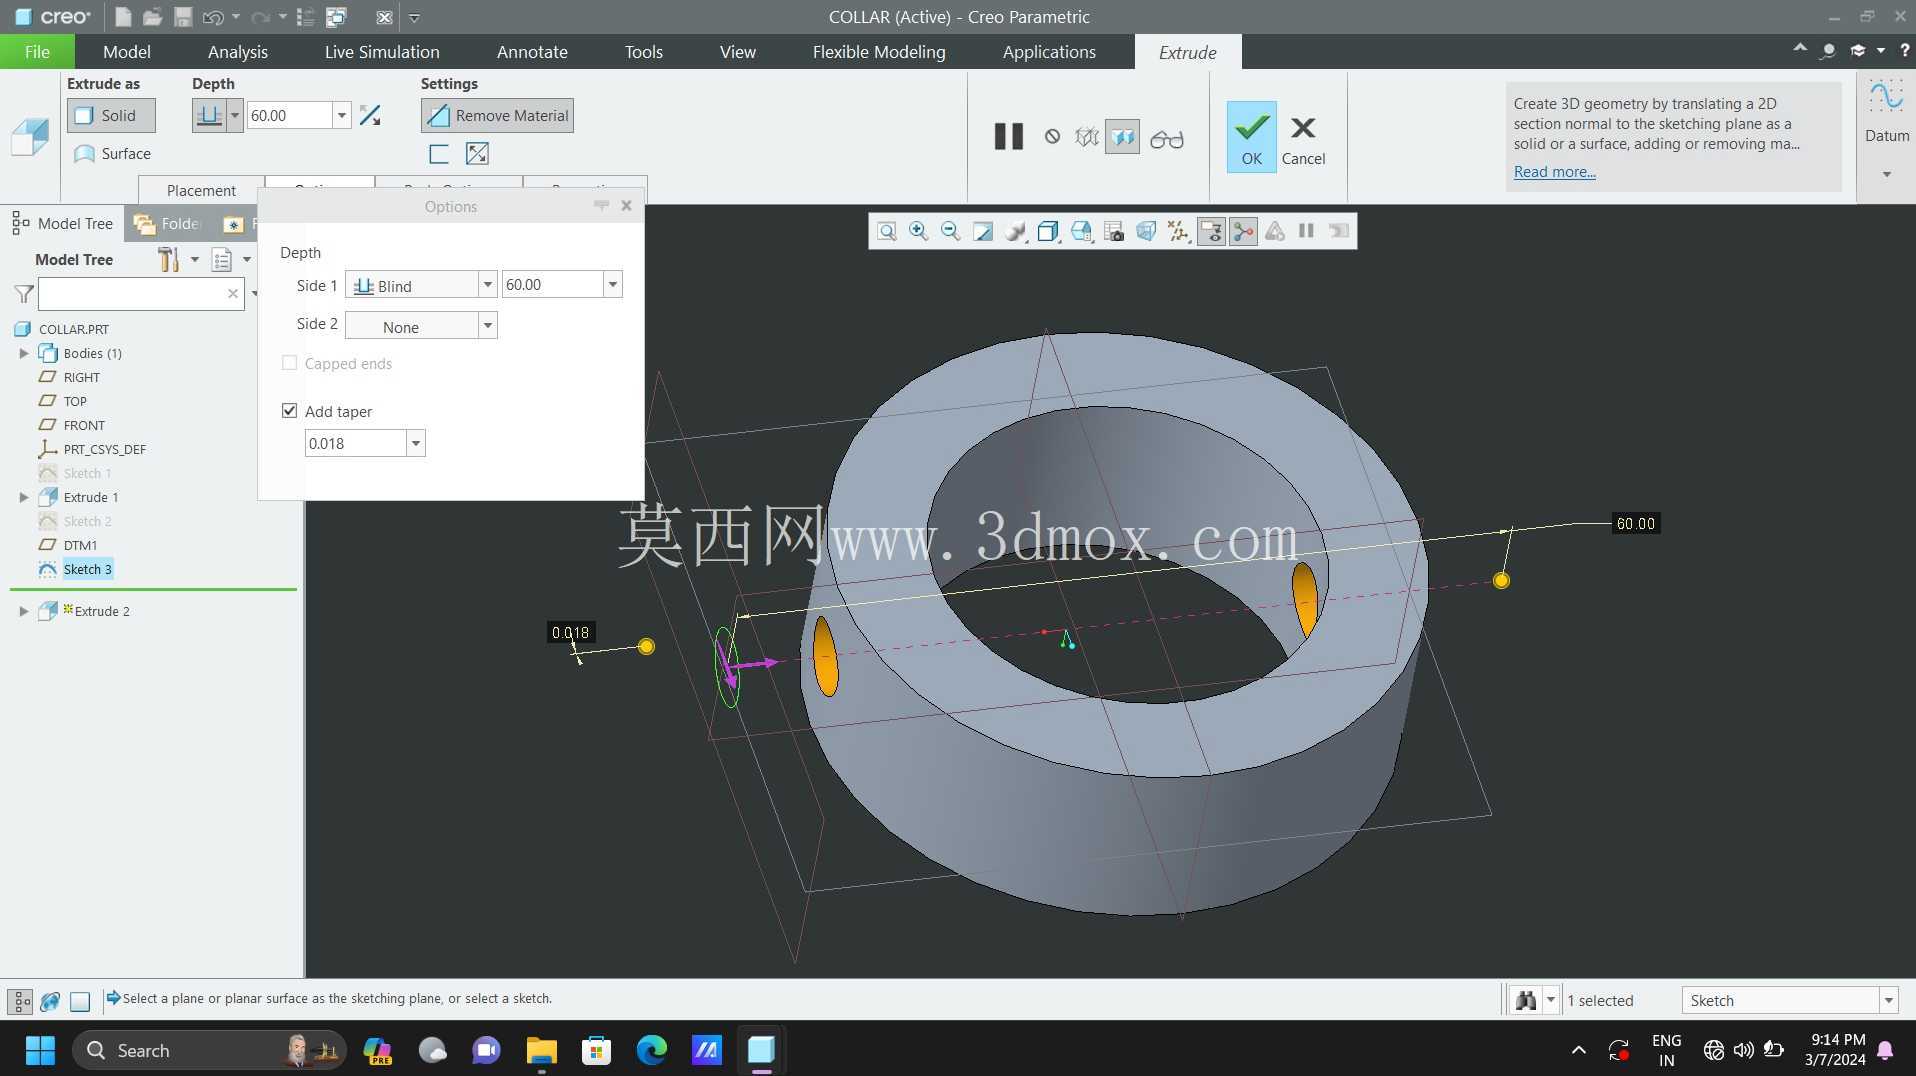Click the Verify mode glasses icon
1916x1076 pixels.
[x=1166, y=139]
